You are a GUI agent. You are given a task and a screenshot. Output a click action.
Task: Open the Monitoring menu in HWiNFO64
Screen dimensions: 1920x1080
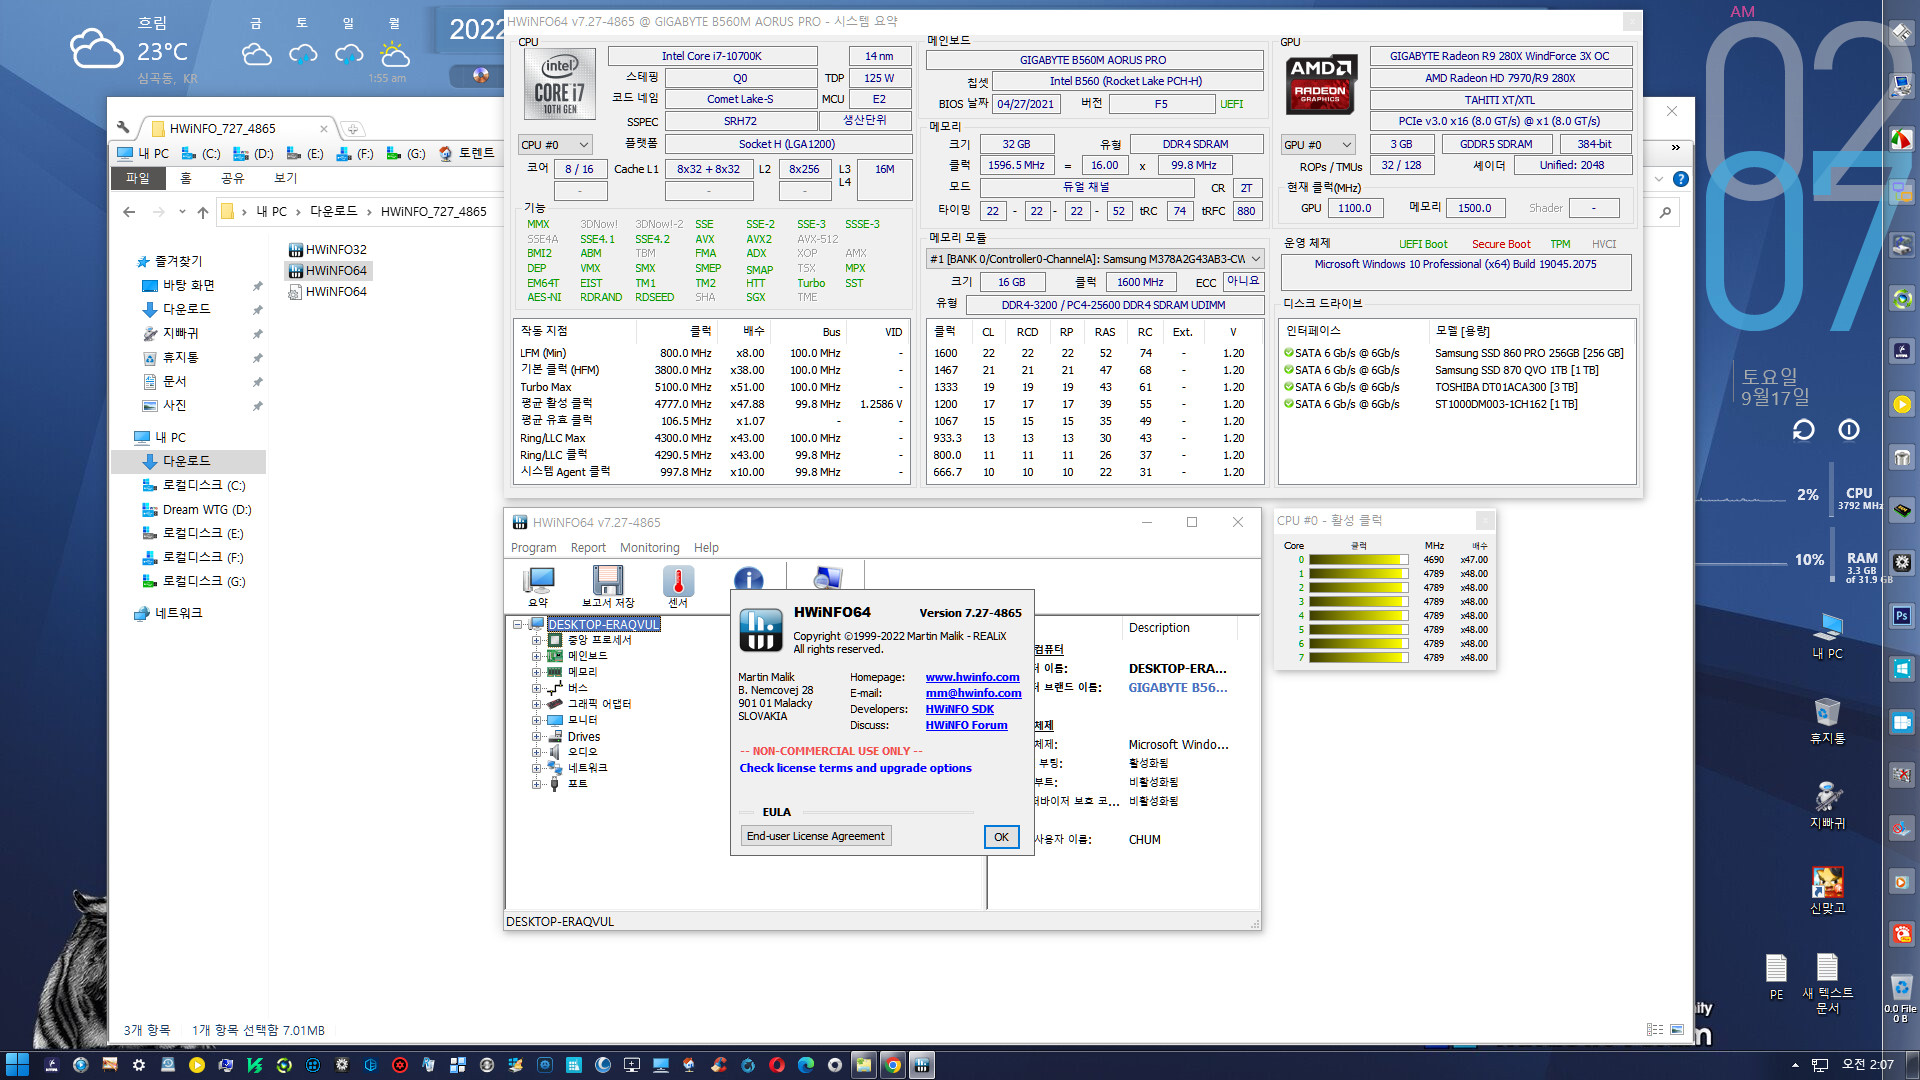point(649,548)
